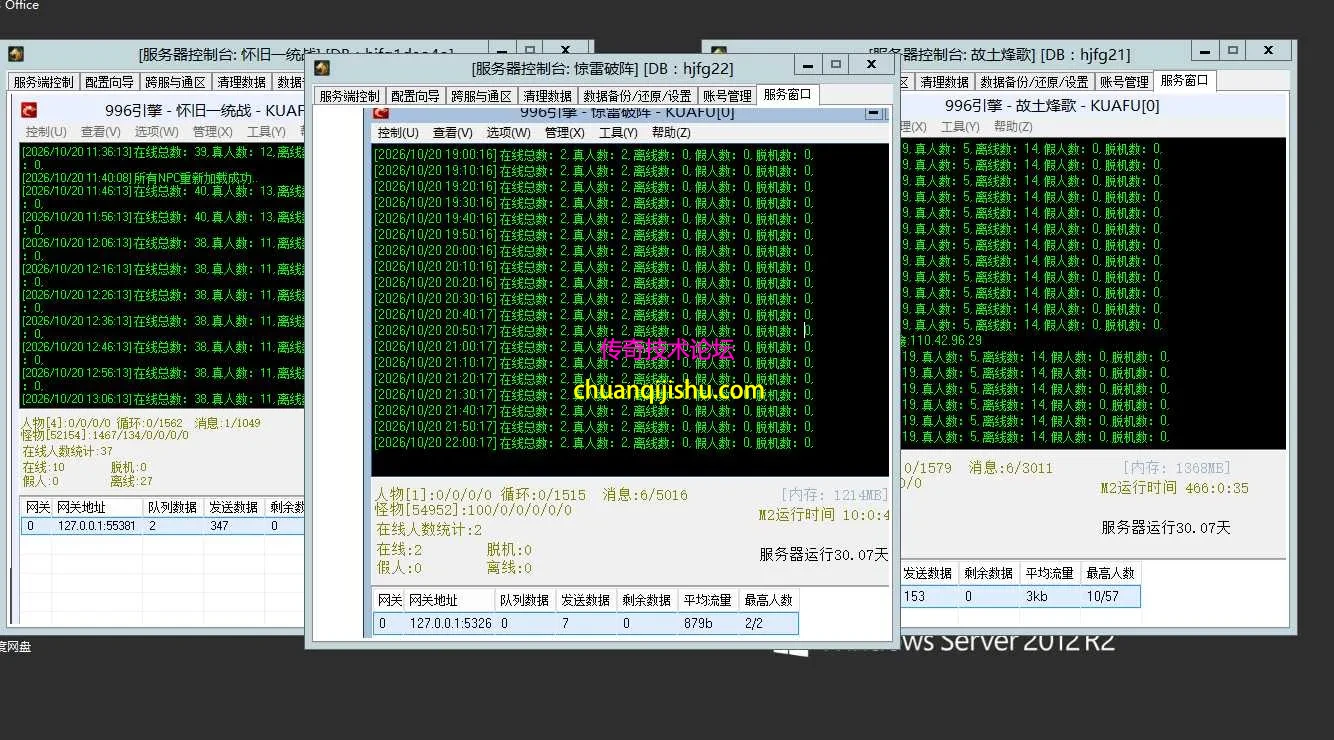Click the app icon in the 惊雷破阵 title bar

[322, 68]
